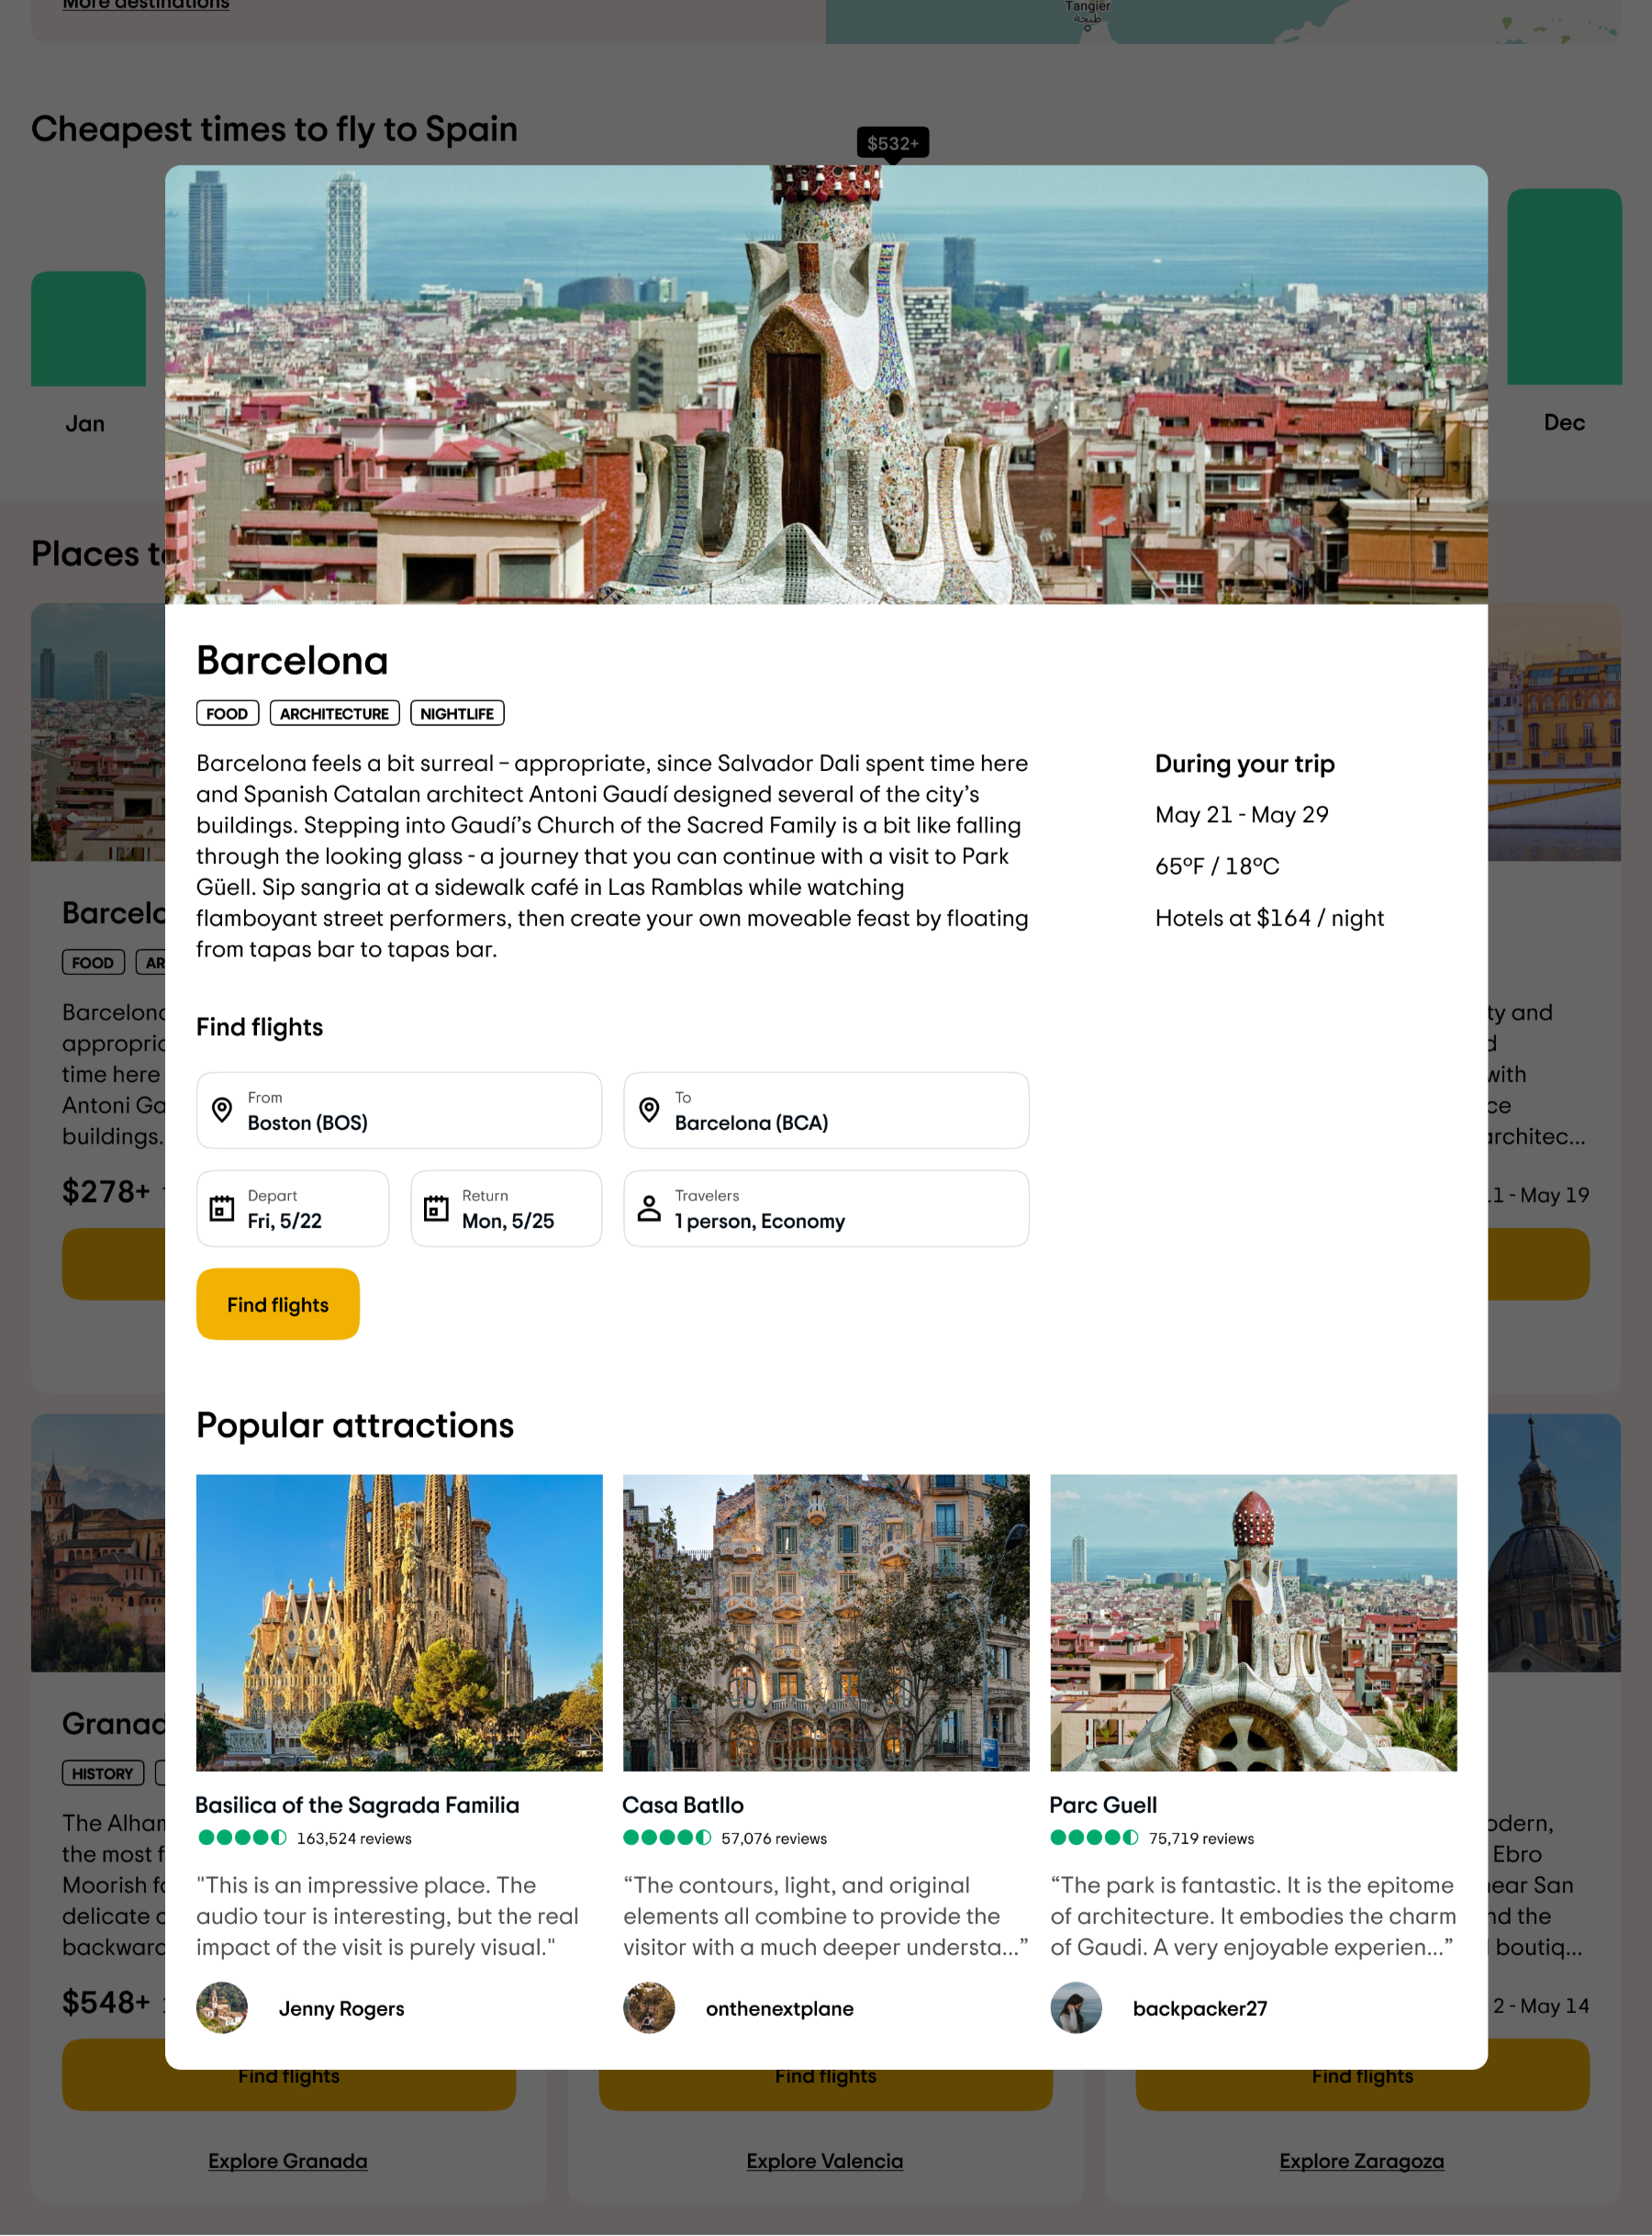Open the Casa Batllo attraction photo
This screenshot has width=1652, height=2236.
click(826, 1622)
